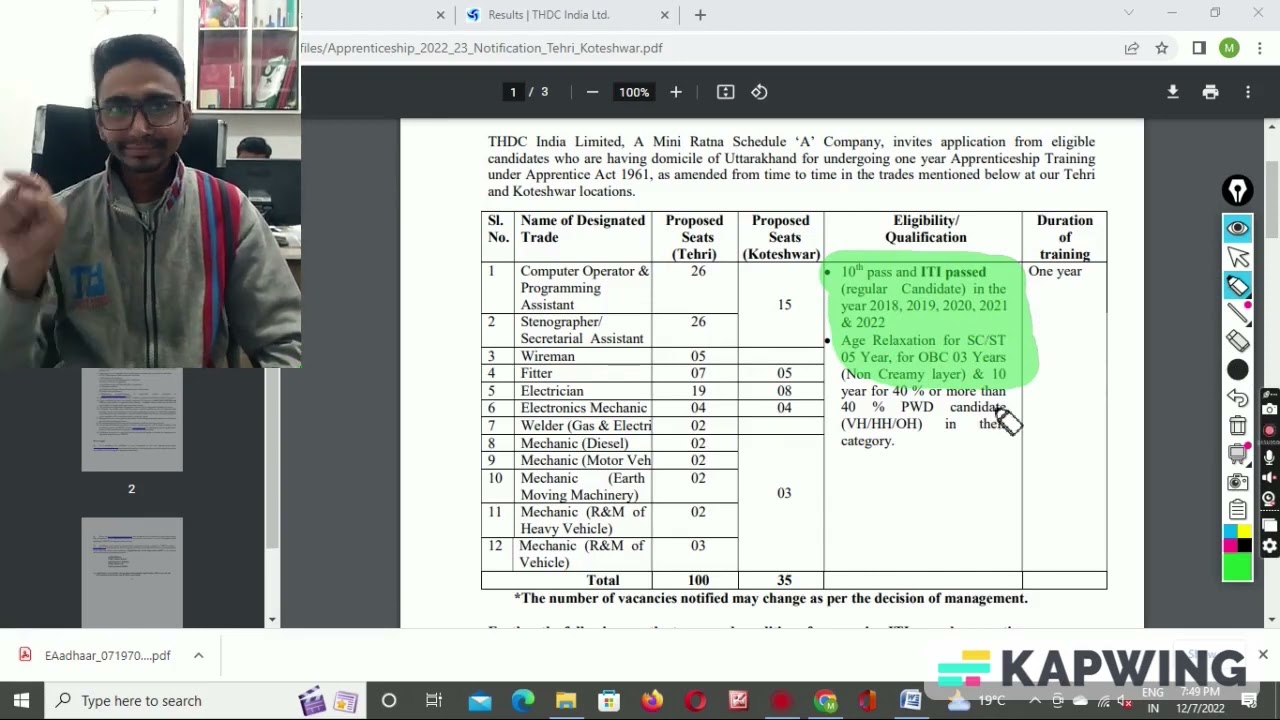Toggle the system sound speaker on recorder bar

click(x=1269, y=477)
